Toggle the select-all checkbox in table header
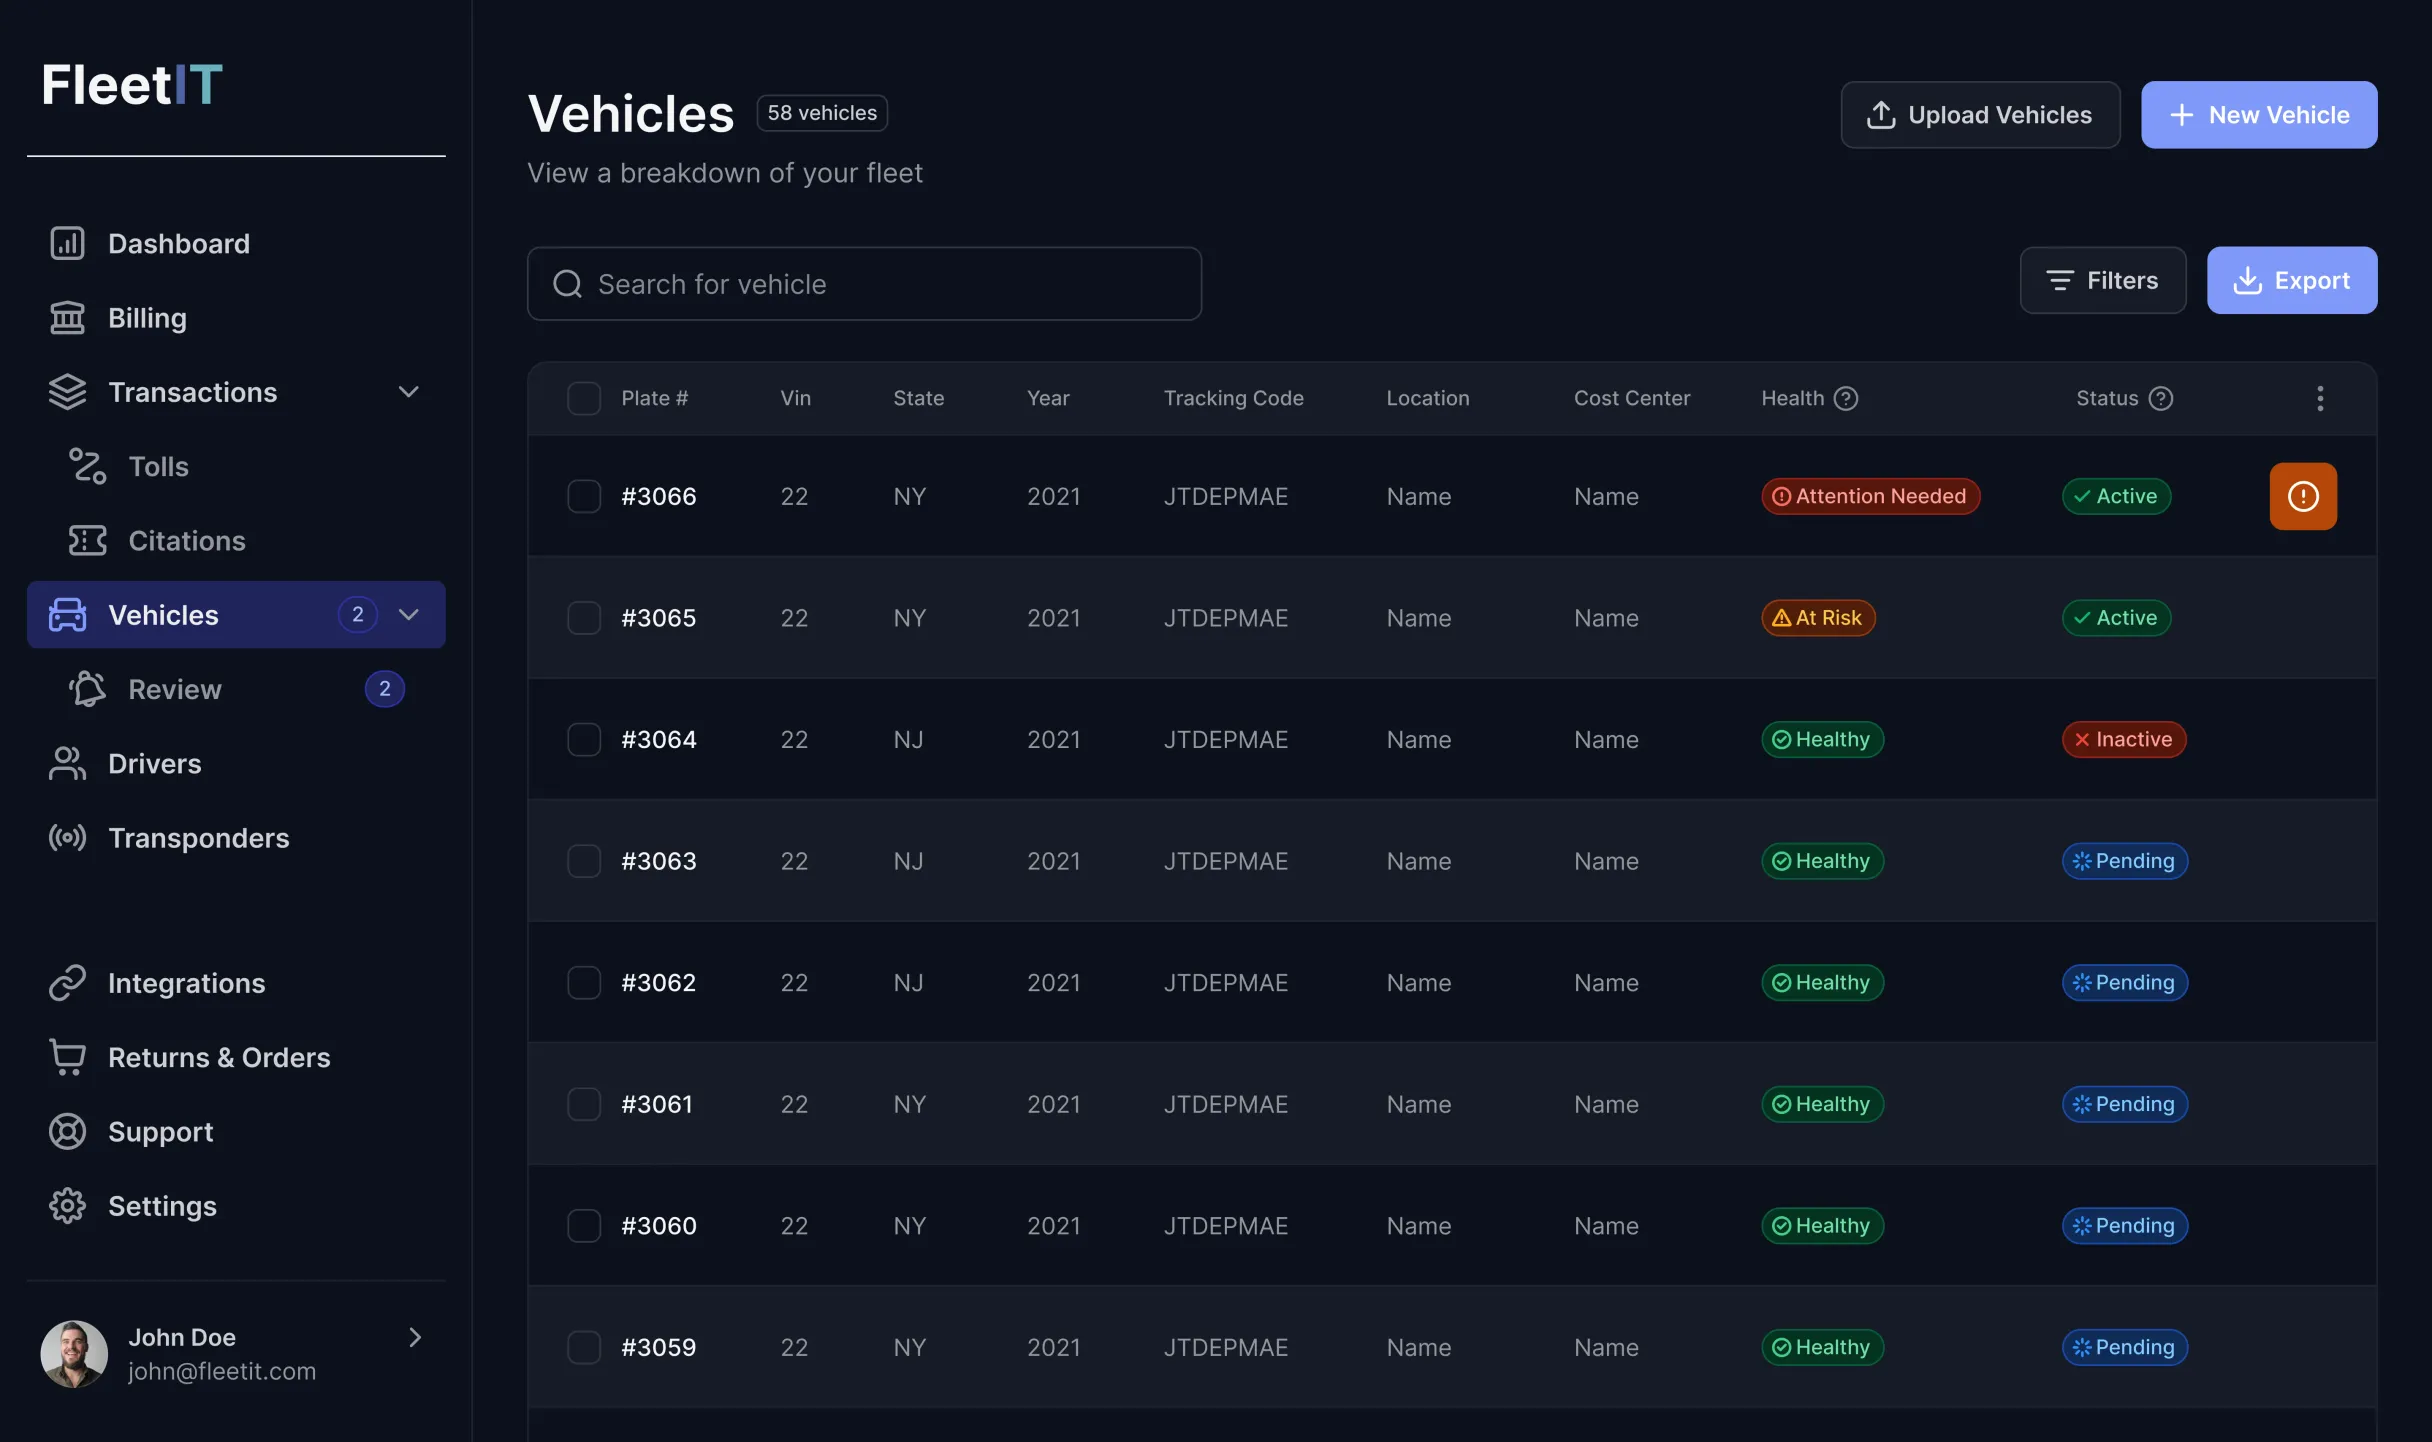The image size is (2432, 1442). 584,398
